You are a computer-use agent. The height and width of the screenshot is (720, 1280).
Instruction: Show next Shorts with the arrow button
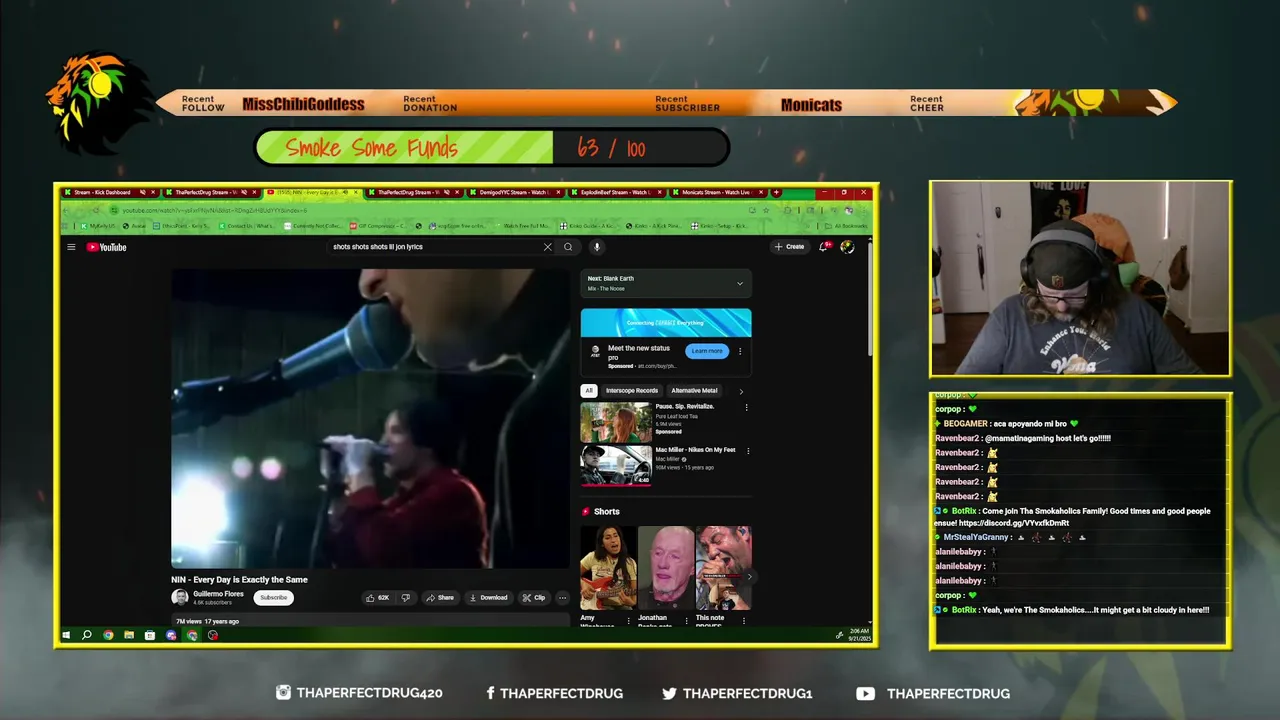tap(749, 577)
